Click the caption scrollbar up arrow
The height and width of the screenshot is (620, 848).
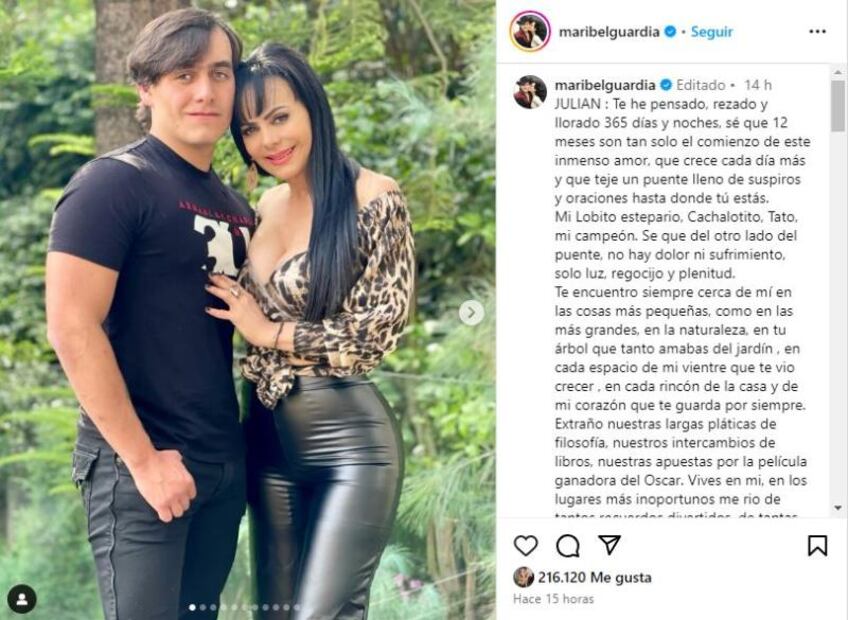click(x=838, y=71)
